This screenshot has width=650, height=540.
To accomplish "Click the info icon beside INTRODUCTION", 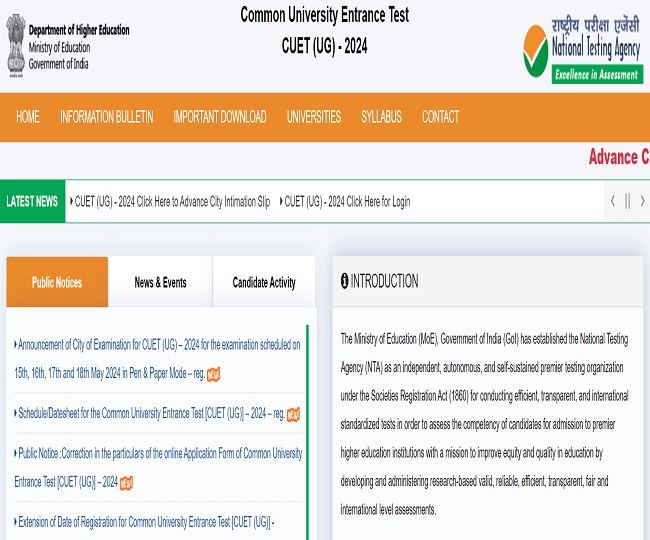I will point(344,281).
